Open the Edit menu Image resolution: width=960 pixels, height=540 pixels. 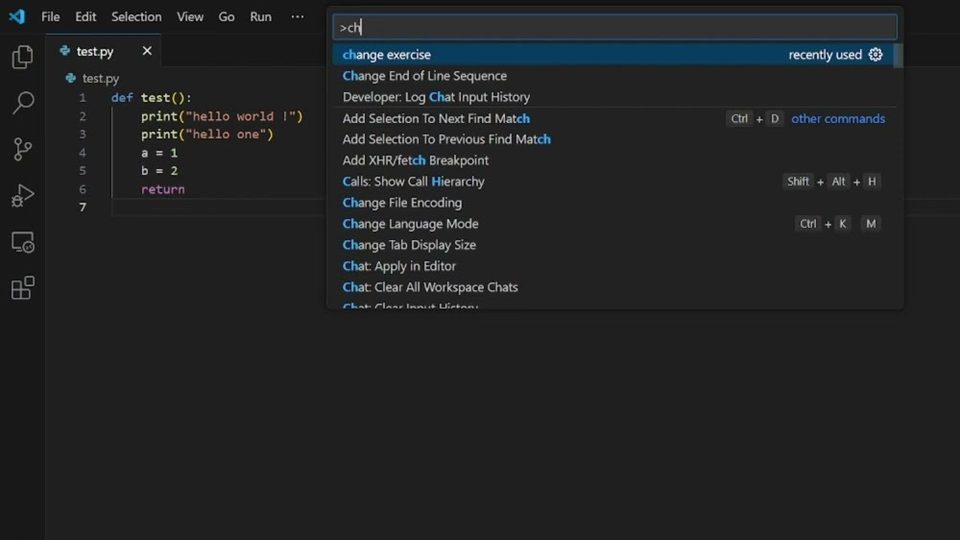tap(86, 17)
